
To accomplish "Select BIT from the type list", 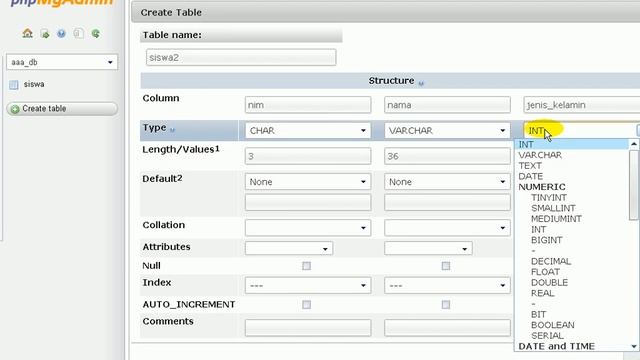I will point(538,314).
